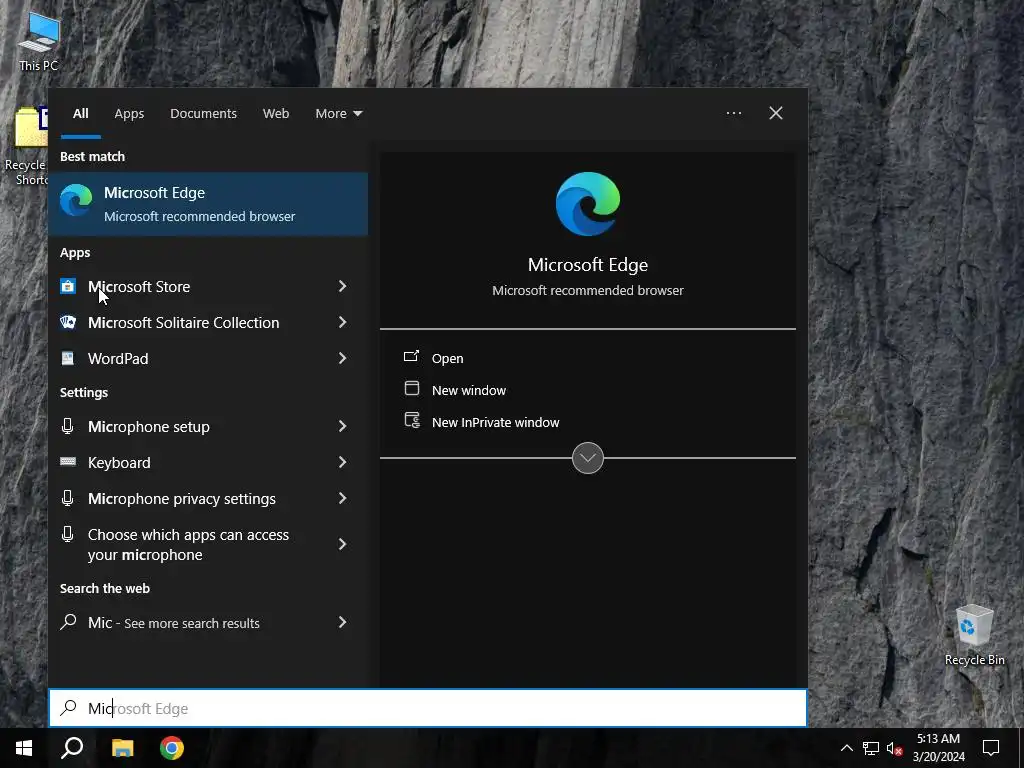1024x768 pixels.
Task: Select Keyboard settings text
Action: [x=119, y=462]
